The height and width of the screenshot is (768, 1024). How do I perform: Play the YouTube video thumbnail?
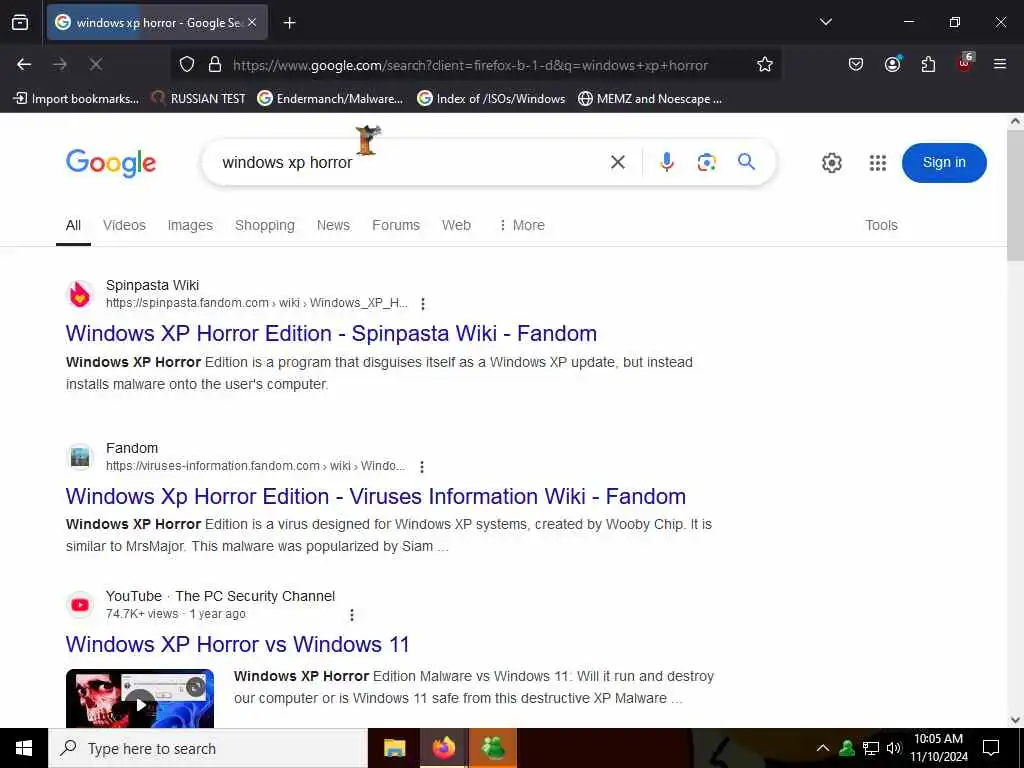(140, 698)
